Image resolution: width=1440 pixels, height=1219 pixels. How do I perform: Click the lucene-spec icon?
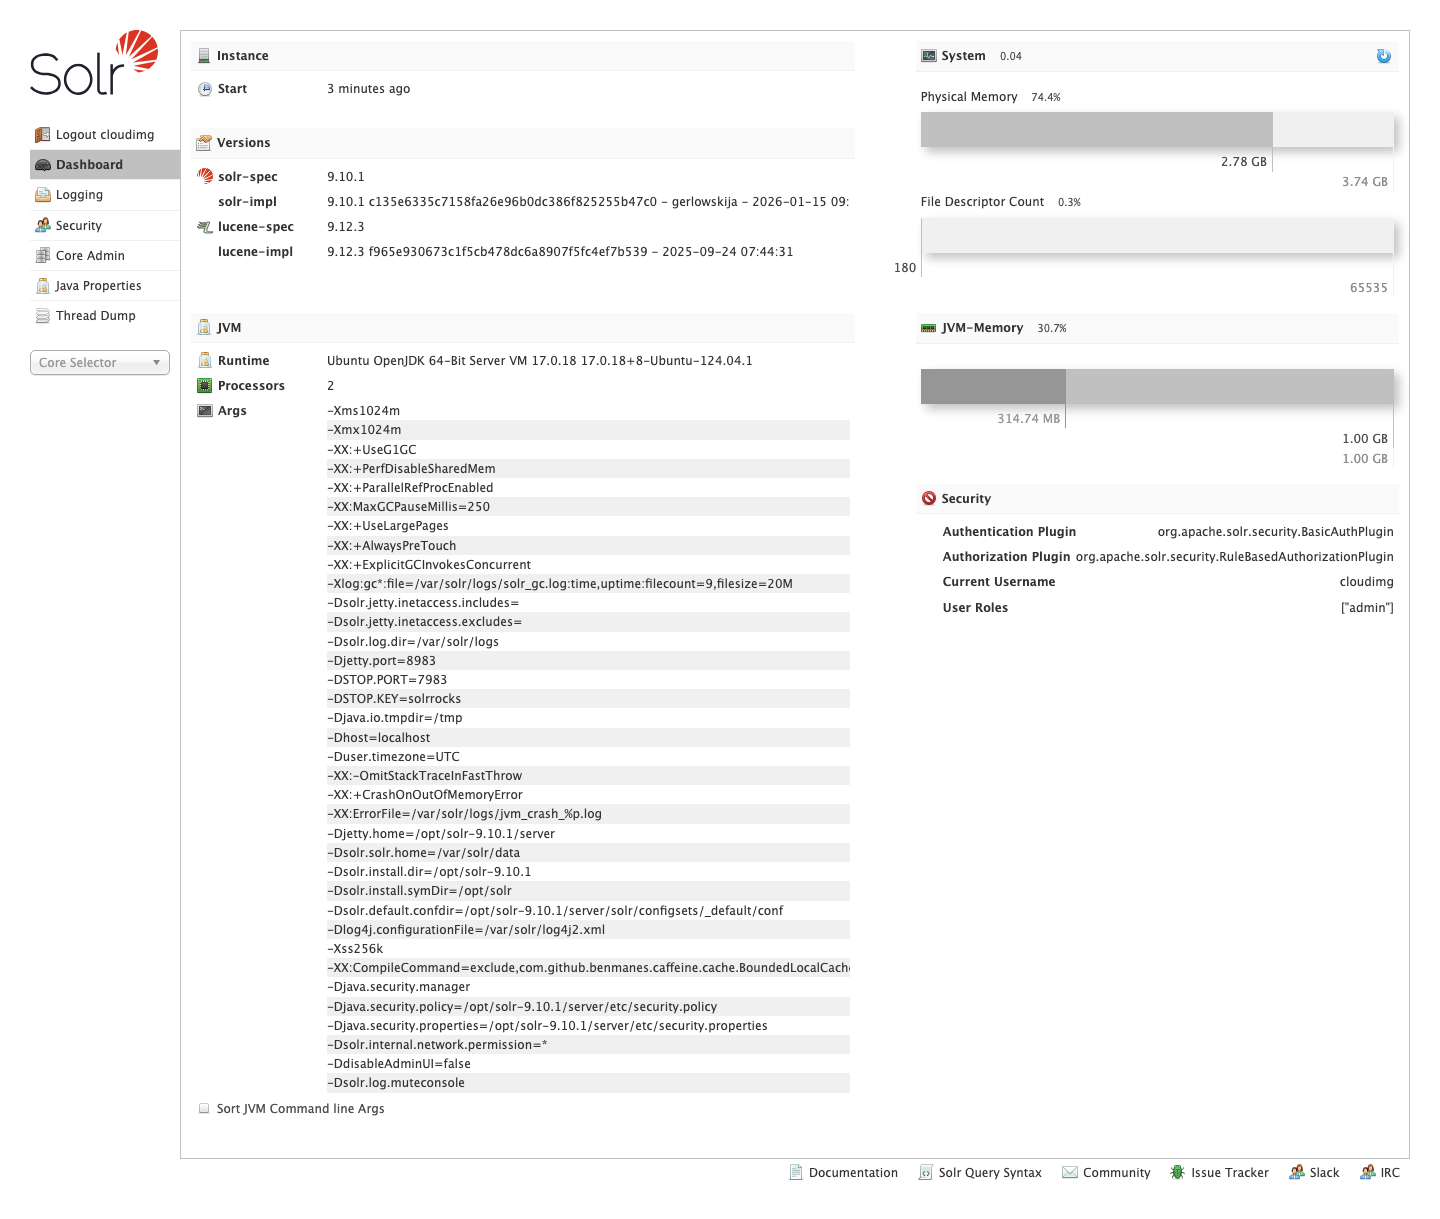pos(205,227)
